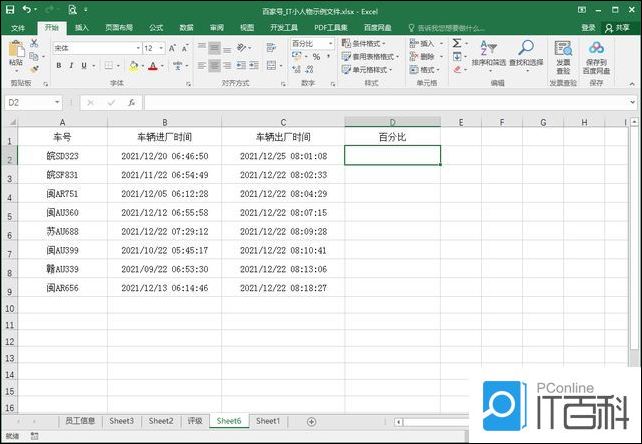The height and width of the screenshot is (444, 642).
Task: Open Cell Styles (单元格样式) dropdown
Action: pos(367,69)
